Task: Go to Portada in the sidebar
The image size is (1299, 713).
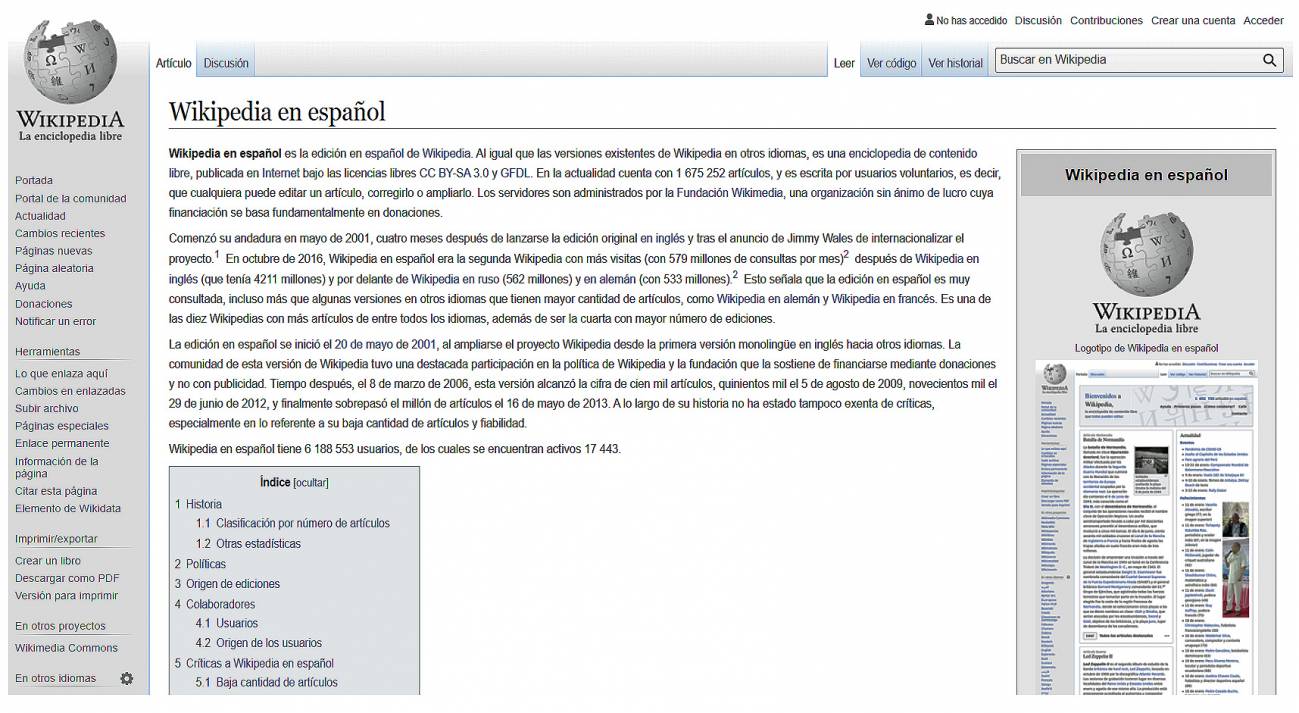Action: point(34,181)
